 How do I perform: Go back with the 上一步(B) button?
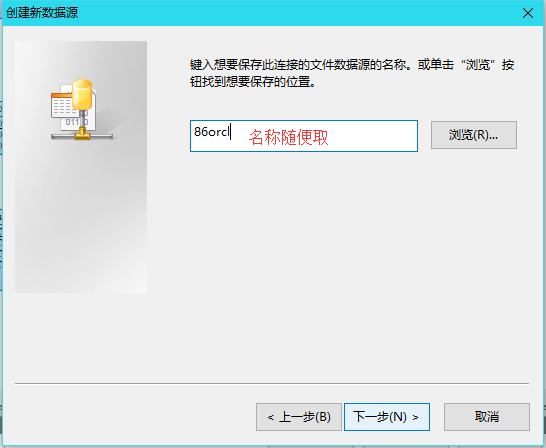pyautogui.click(x=299, y=417)
